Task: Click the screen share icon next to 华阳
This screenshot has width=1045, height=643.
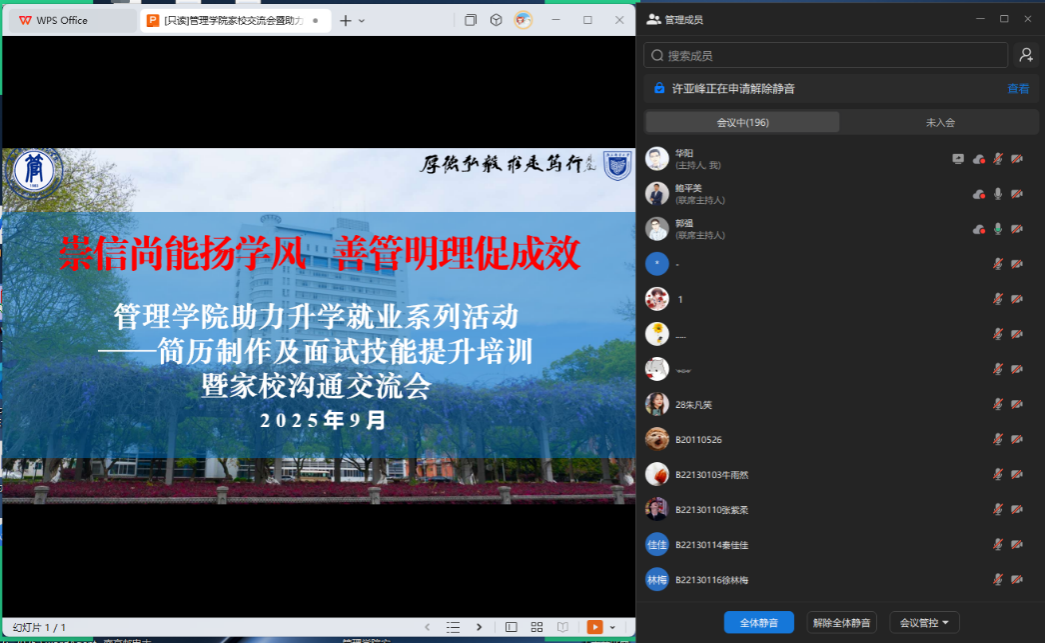Action: (958, 159)
